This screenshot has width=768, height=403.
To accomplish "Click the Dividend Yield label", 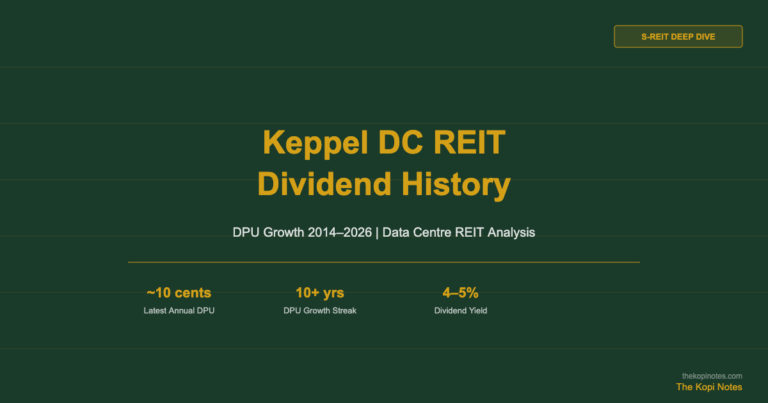I will coord(460,310).
